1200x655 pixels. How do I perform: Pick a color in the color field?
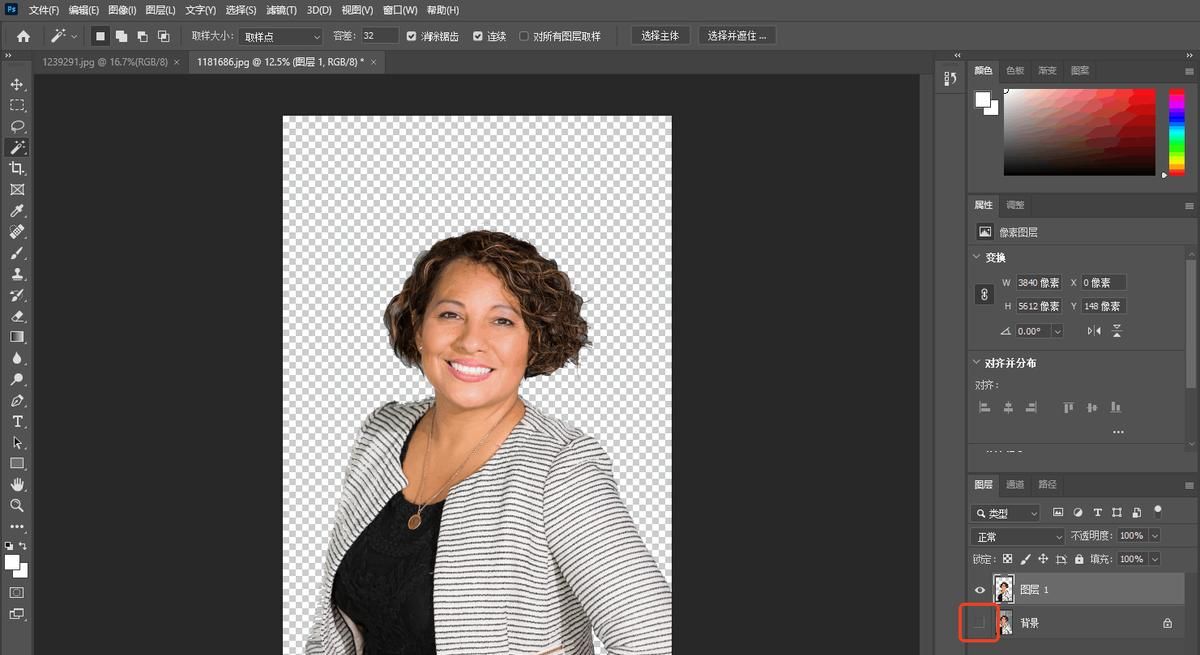tap(1079, 132)
